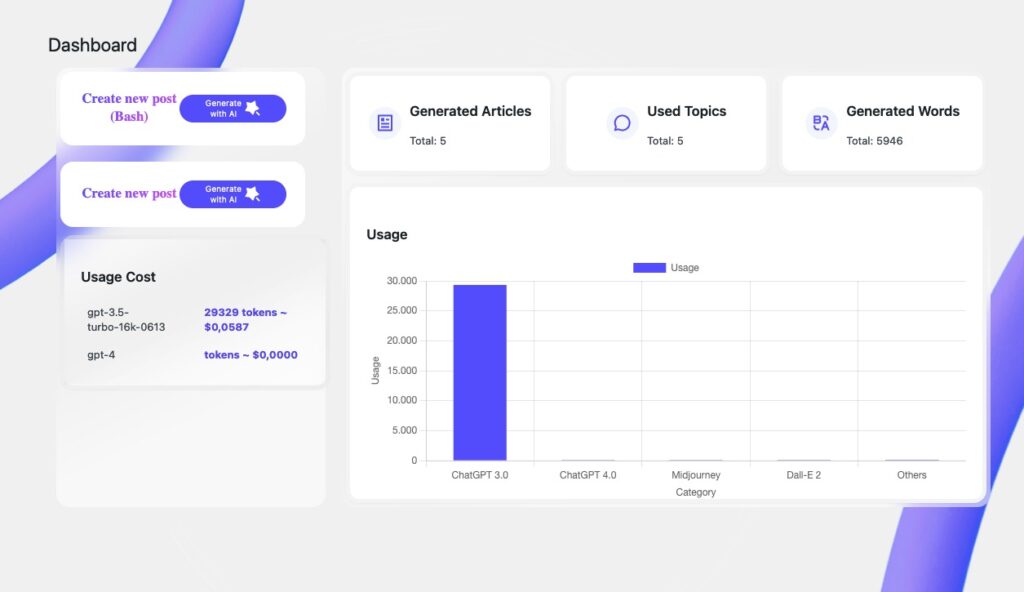Click Generate with AI for Bash post
This screenshot has height=592, width=1024.
click(232, 108)
